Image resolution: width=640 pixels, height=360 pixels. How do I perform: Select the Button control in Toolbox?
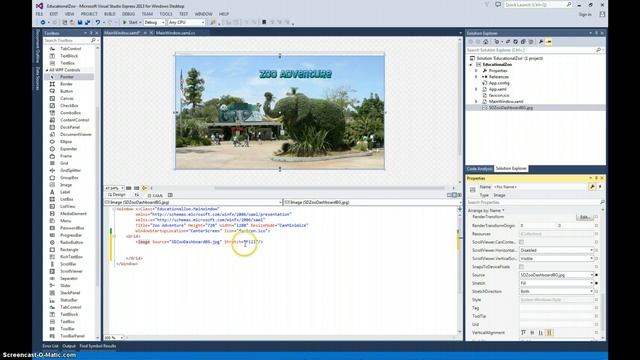[x=69, y=91]
